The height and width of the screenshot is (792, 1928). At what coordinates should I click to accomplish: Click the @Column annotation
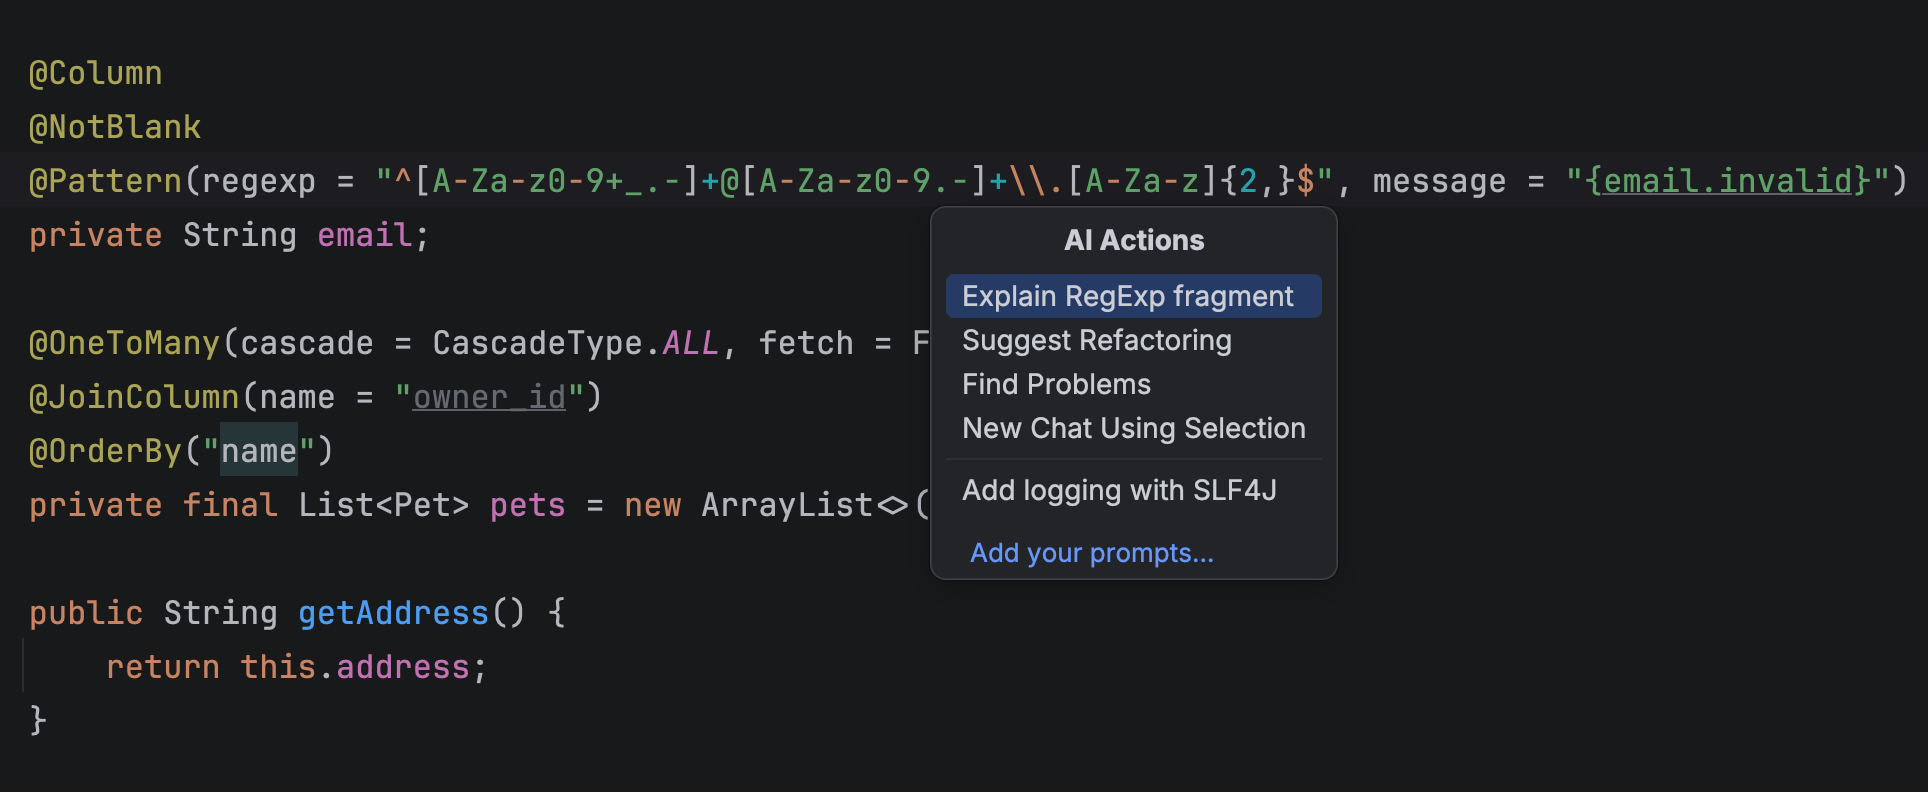coord(96,73)
